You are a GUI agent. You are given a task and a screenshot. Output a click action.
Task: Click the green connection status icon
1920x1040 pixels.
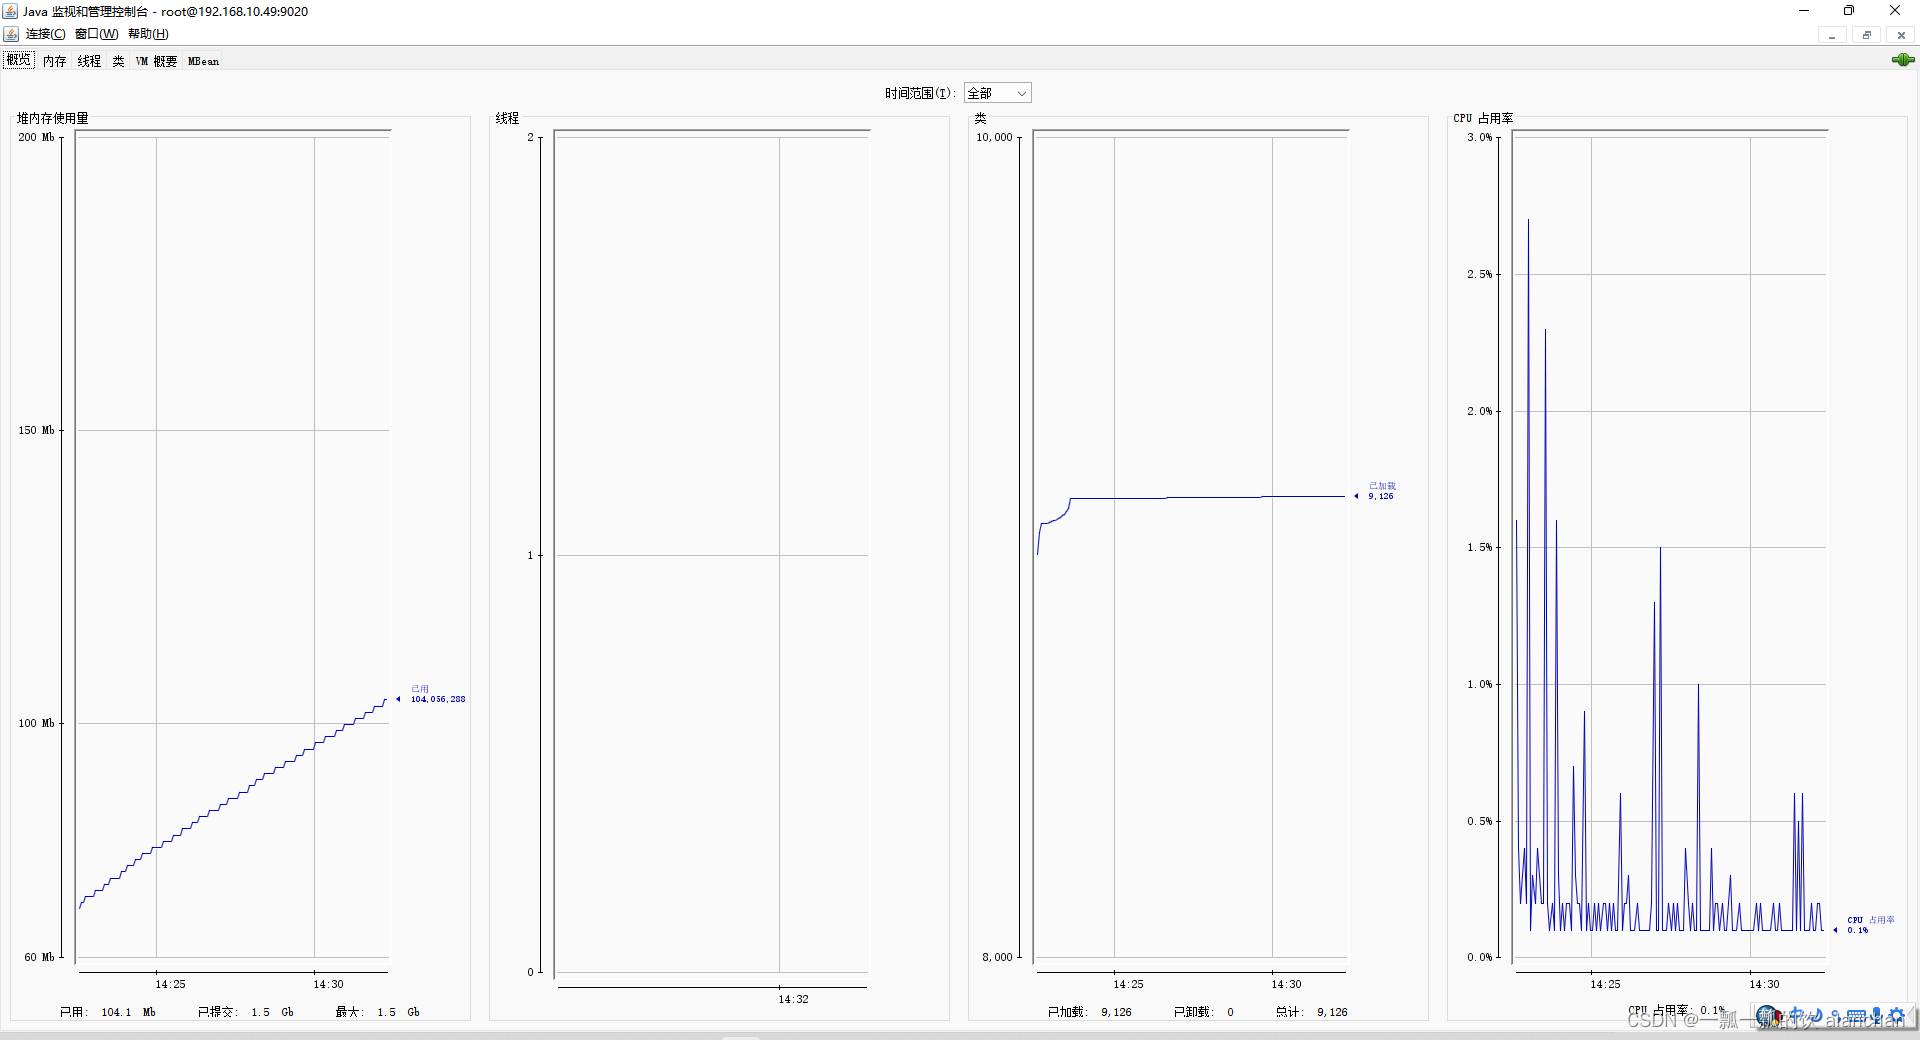1903,60
